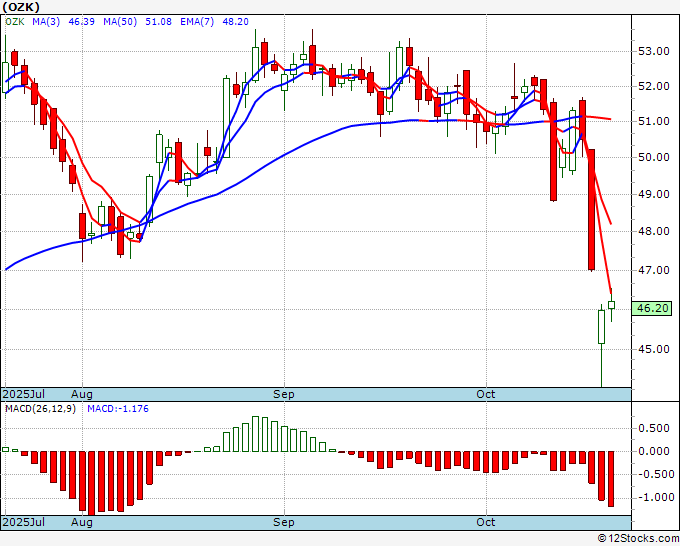Click Oct on the price chart time axis

pos(486,394)
